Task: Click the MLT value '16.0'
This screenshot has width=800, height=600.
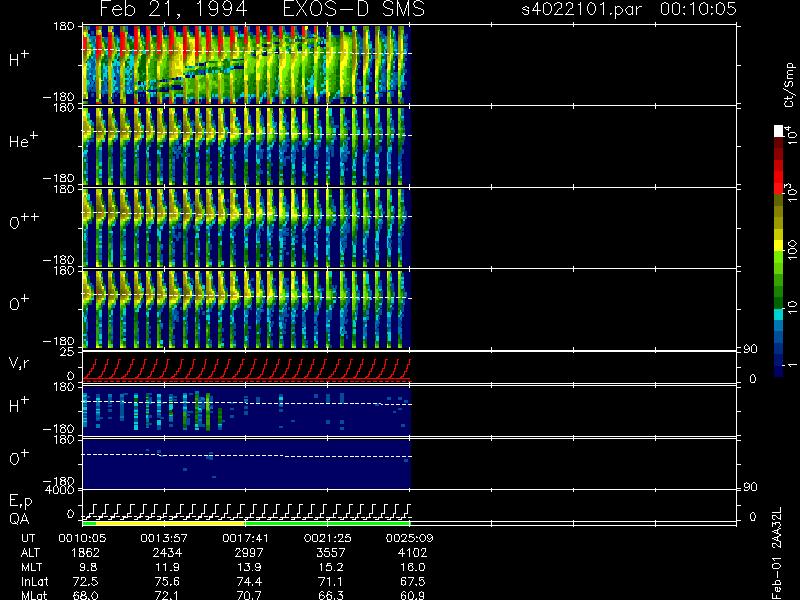Action: coord(412,567)
